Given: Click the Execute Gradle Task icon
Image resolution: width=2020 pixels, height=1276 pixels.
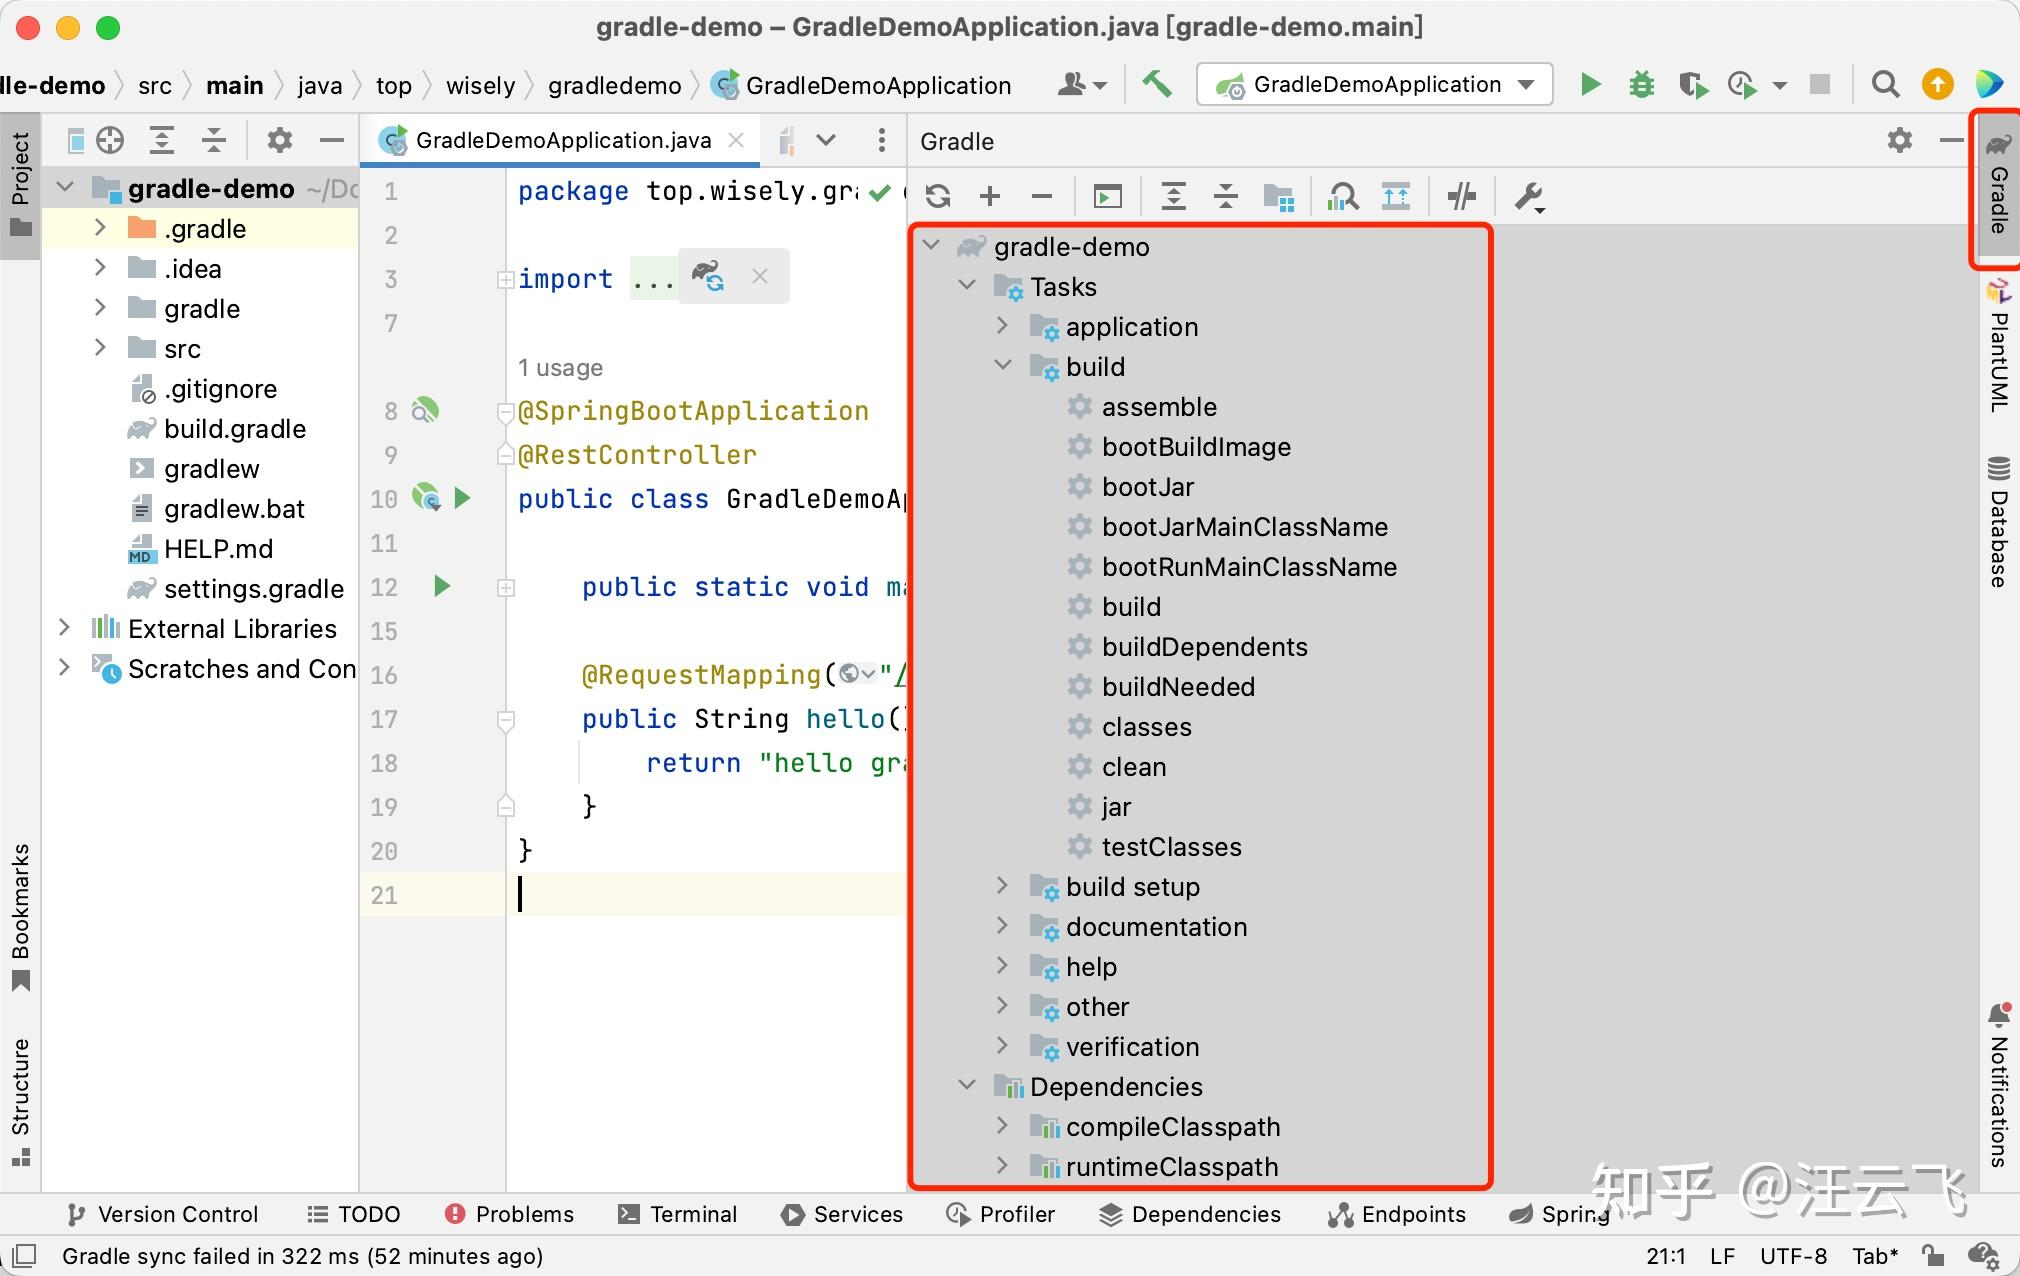Looking at the screenshot, I should pyautogui.click(x=1107, y=197).
